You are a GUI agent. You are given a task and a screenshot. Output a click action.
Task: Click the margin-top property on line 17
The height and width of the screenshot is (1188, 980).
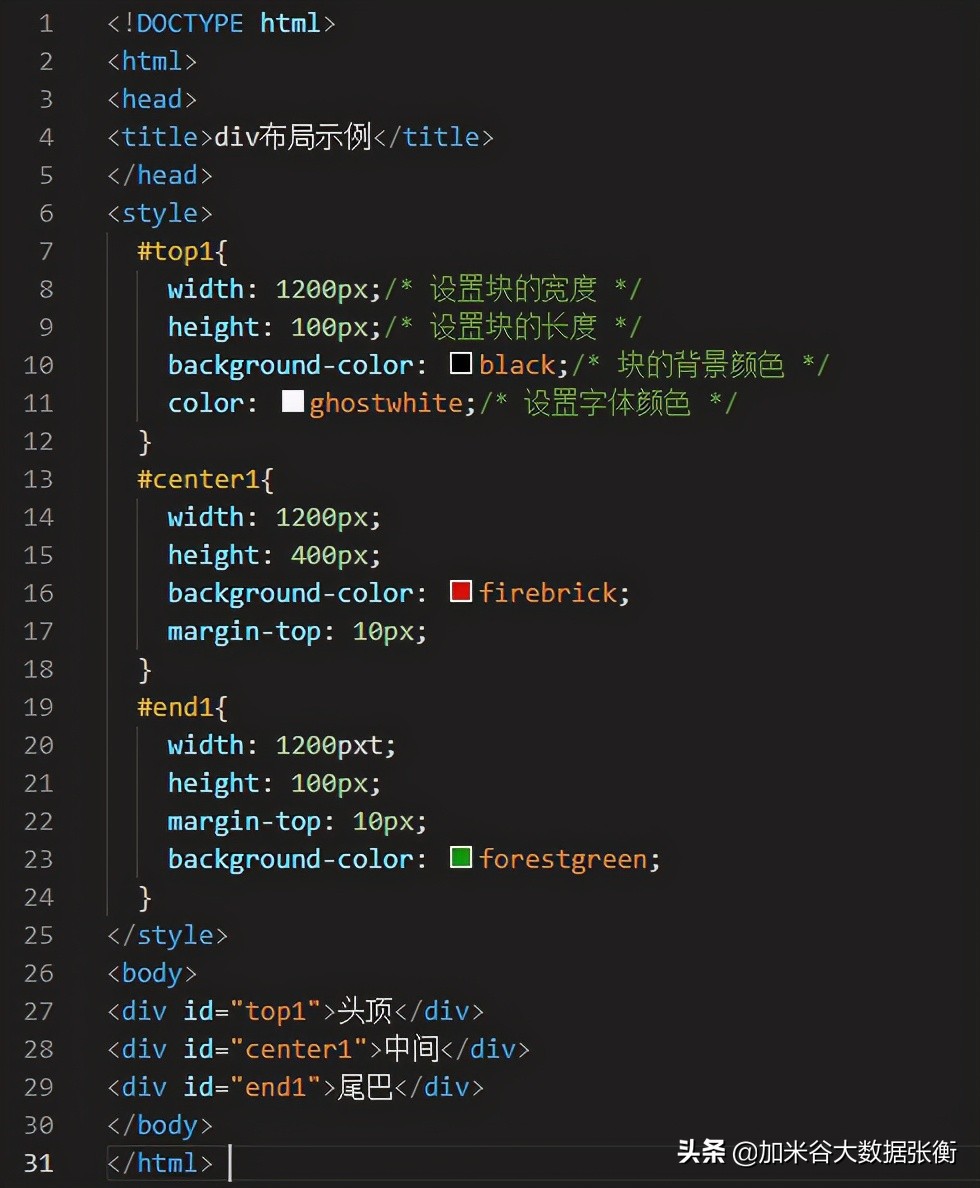[244, 632]
